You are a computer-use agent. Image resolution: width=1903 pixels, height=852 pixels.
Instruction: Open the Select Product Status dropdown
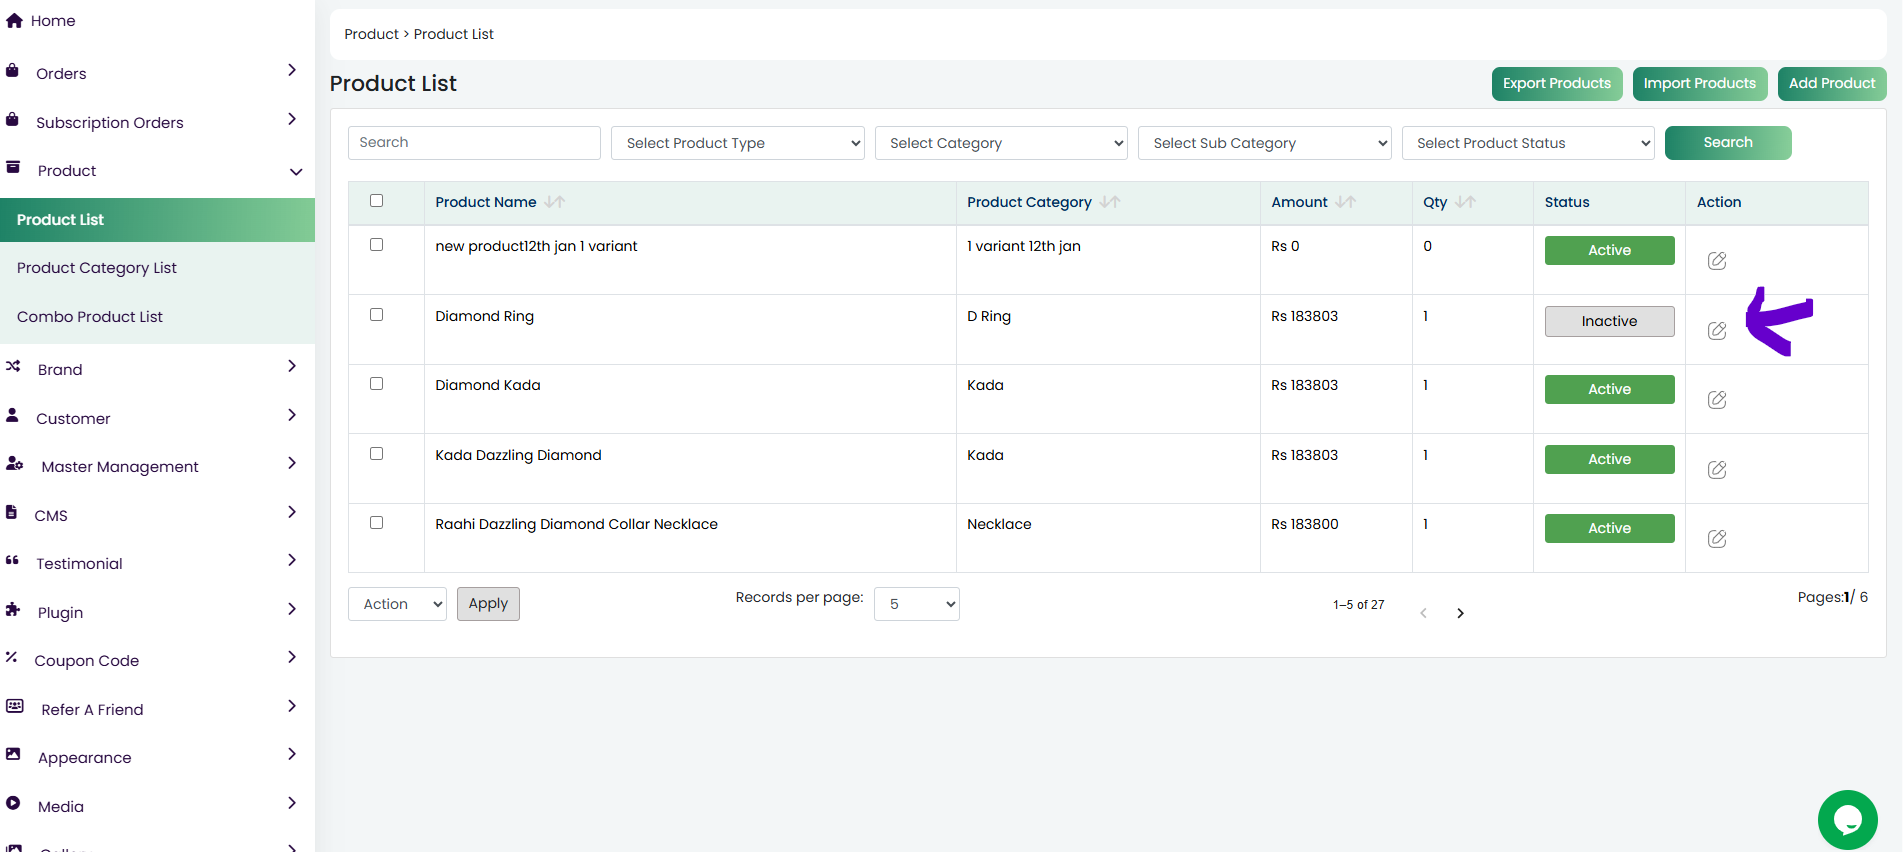pos(1528,143)
